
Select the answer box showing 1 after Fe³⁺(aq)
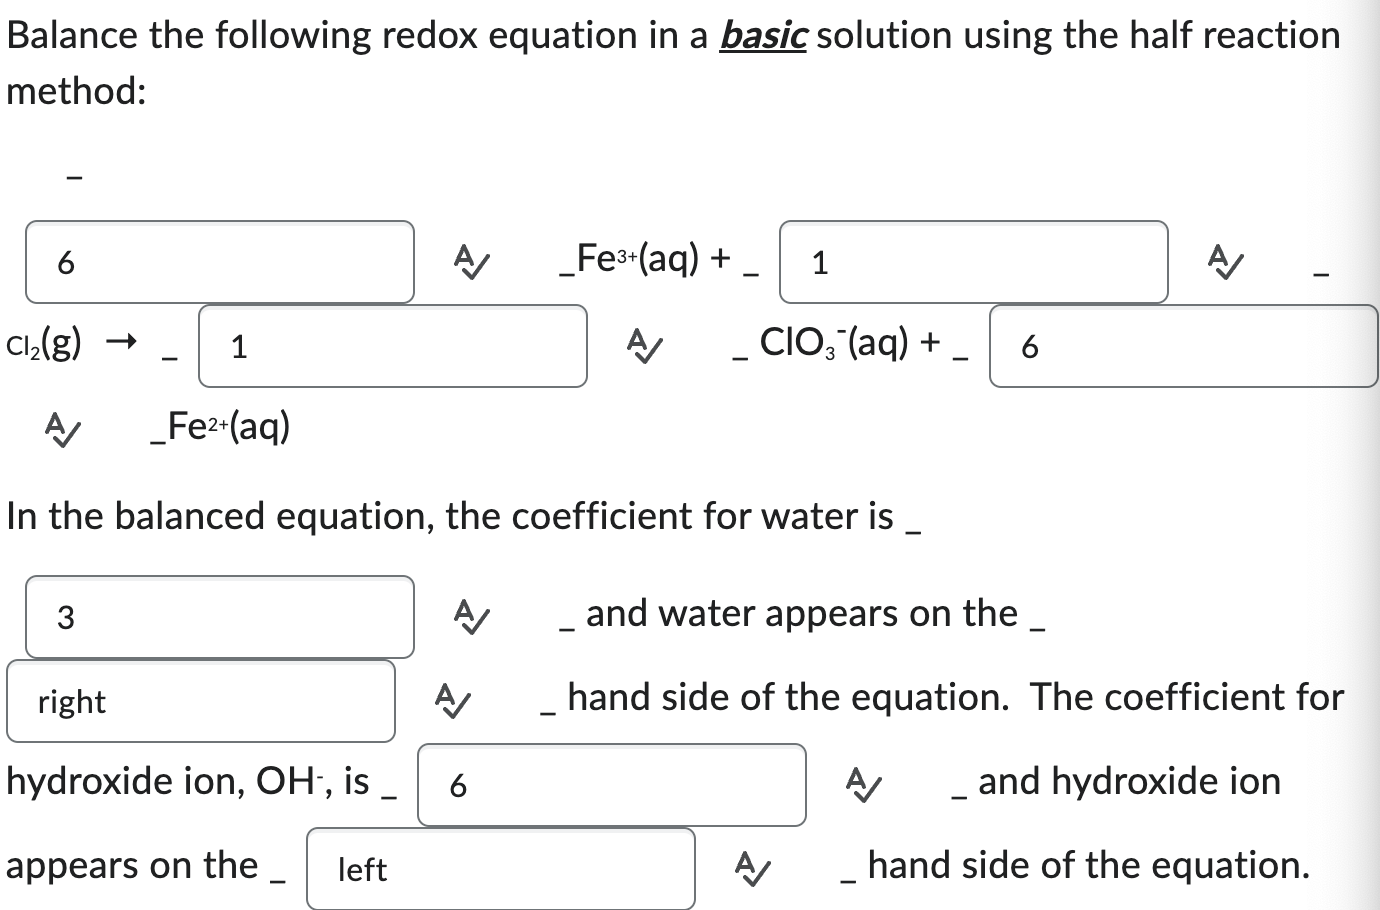971,261
